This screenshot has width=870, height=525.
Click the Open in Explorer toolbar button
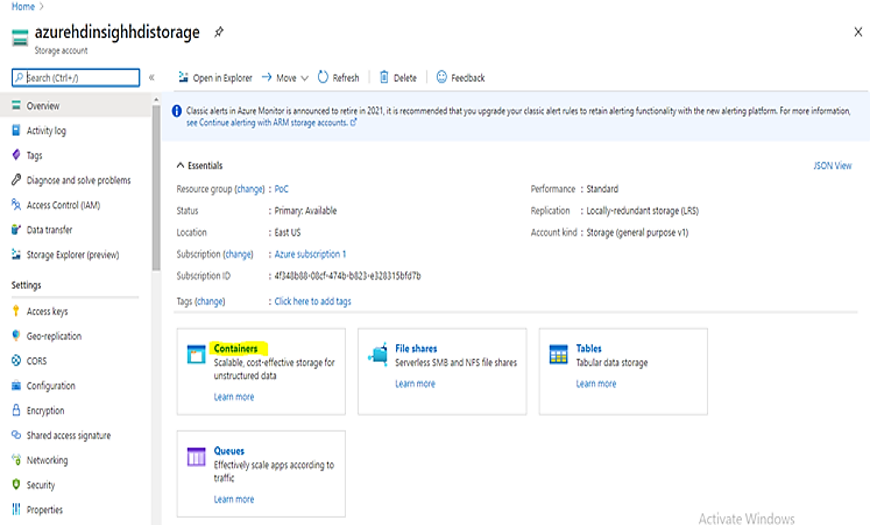(x=215, y=78)
